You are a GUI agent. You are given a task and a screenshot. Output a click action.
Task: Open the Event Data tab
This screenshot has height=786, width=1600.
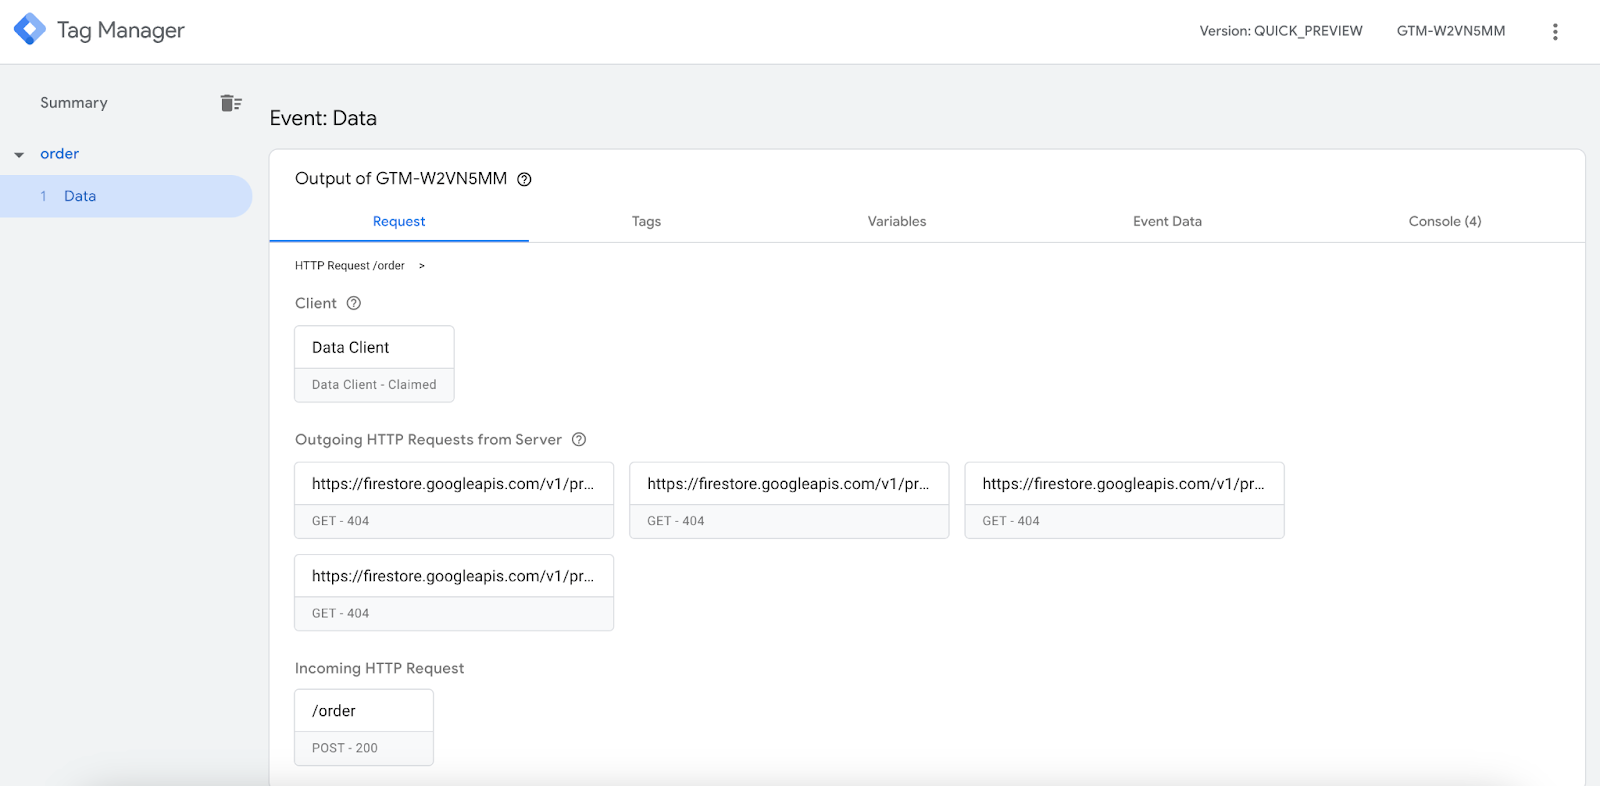[x=1167, y=221]
